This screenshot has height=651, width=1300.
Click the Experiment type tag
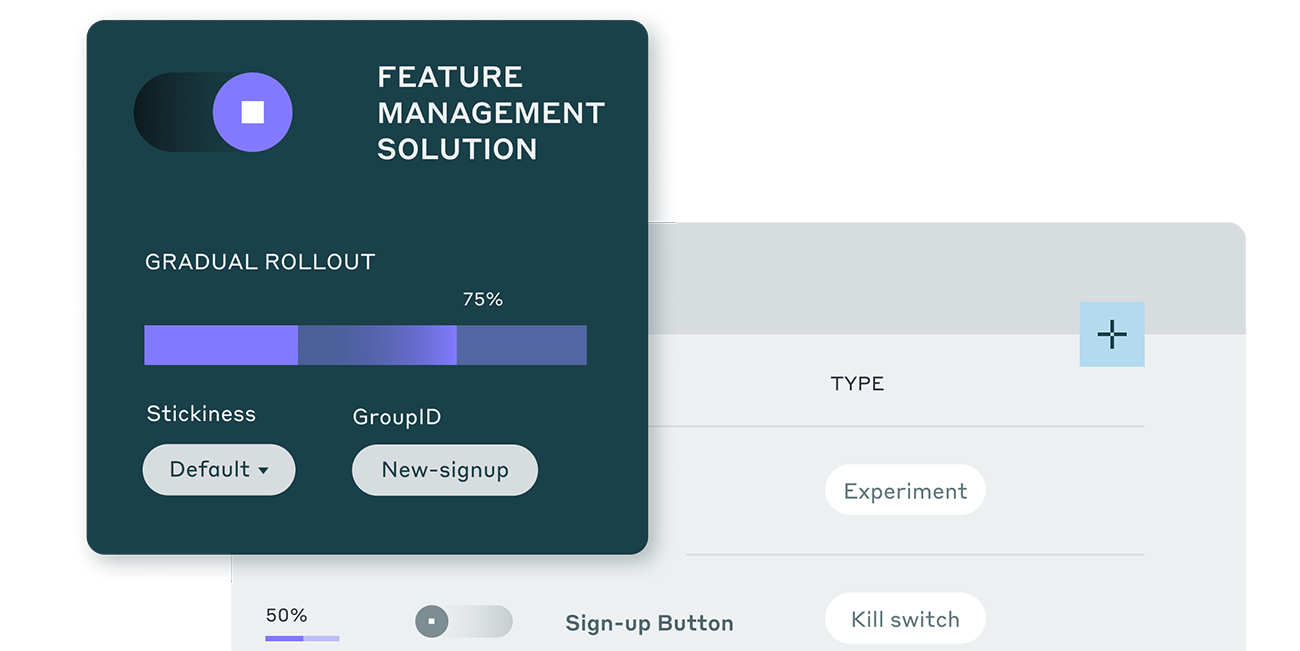tap(905, 491)
